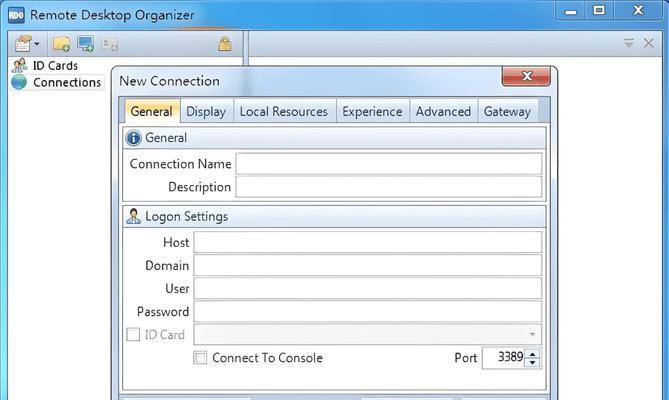Click the people icon next to ID Cards
The height and width of the screenshot is (400, 669).
19,65
